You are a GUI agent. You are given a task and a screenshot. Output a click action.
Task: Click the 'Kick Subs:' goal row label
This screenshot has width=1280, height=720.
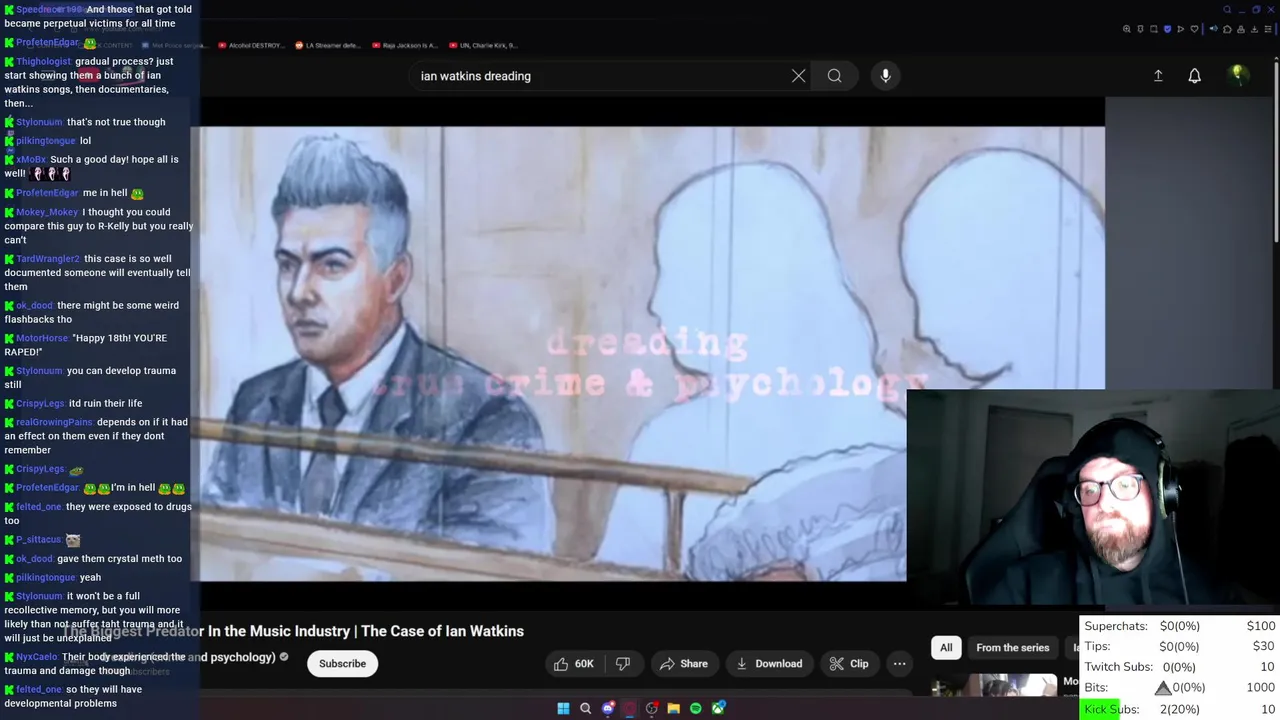coord(1111,709)
